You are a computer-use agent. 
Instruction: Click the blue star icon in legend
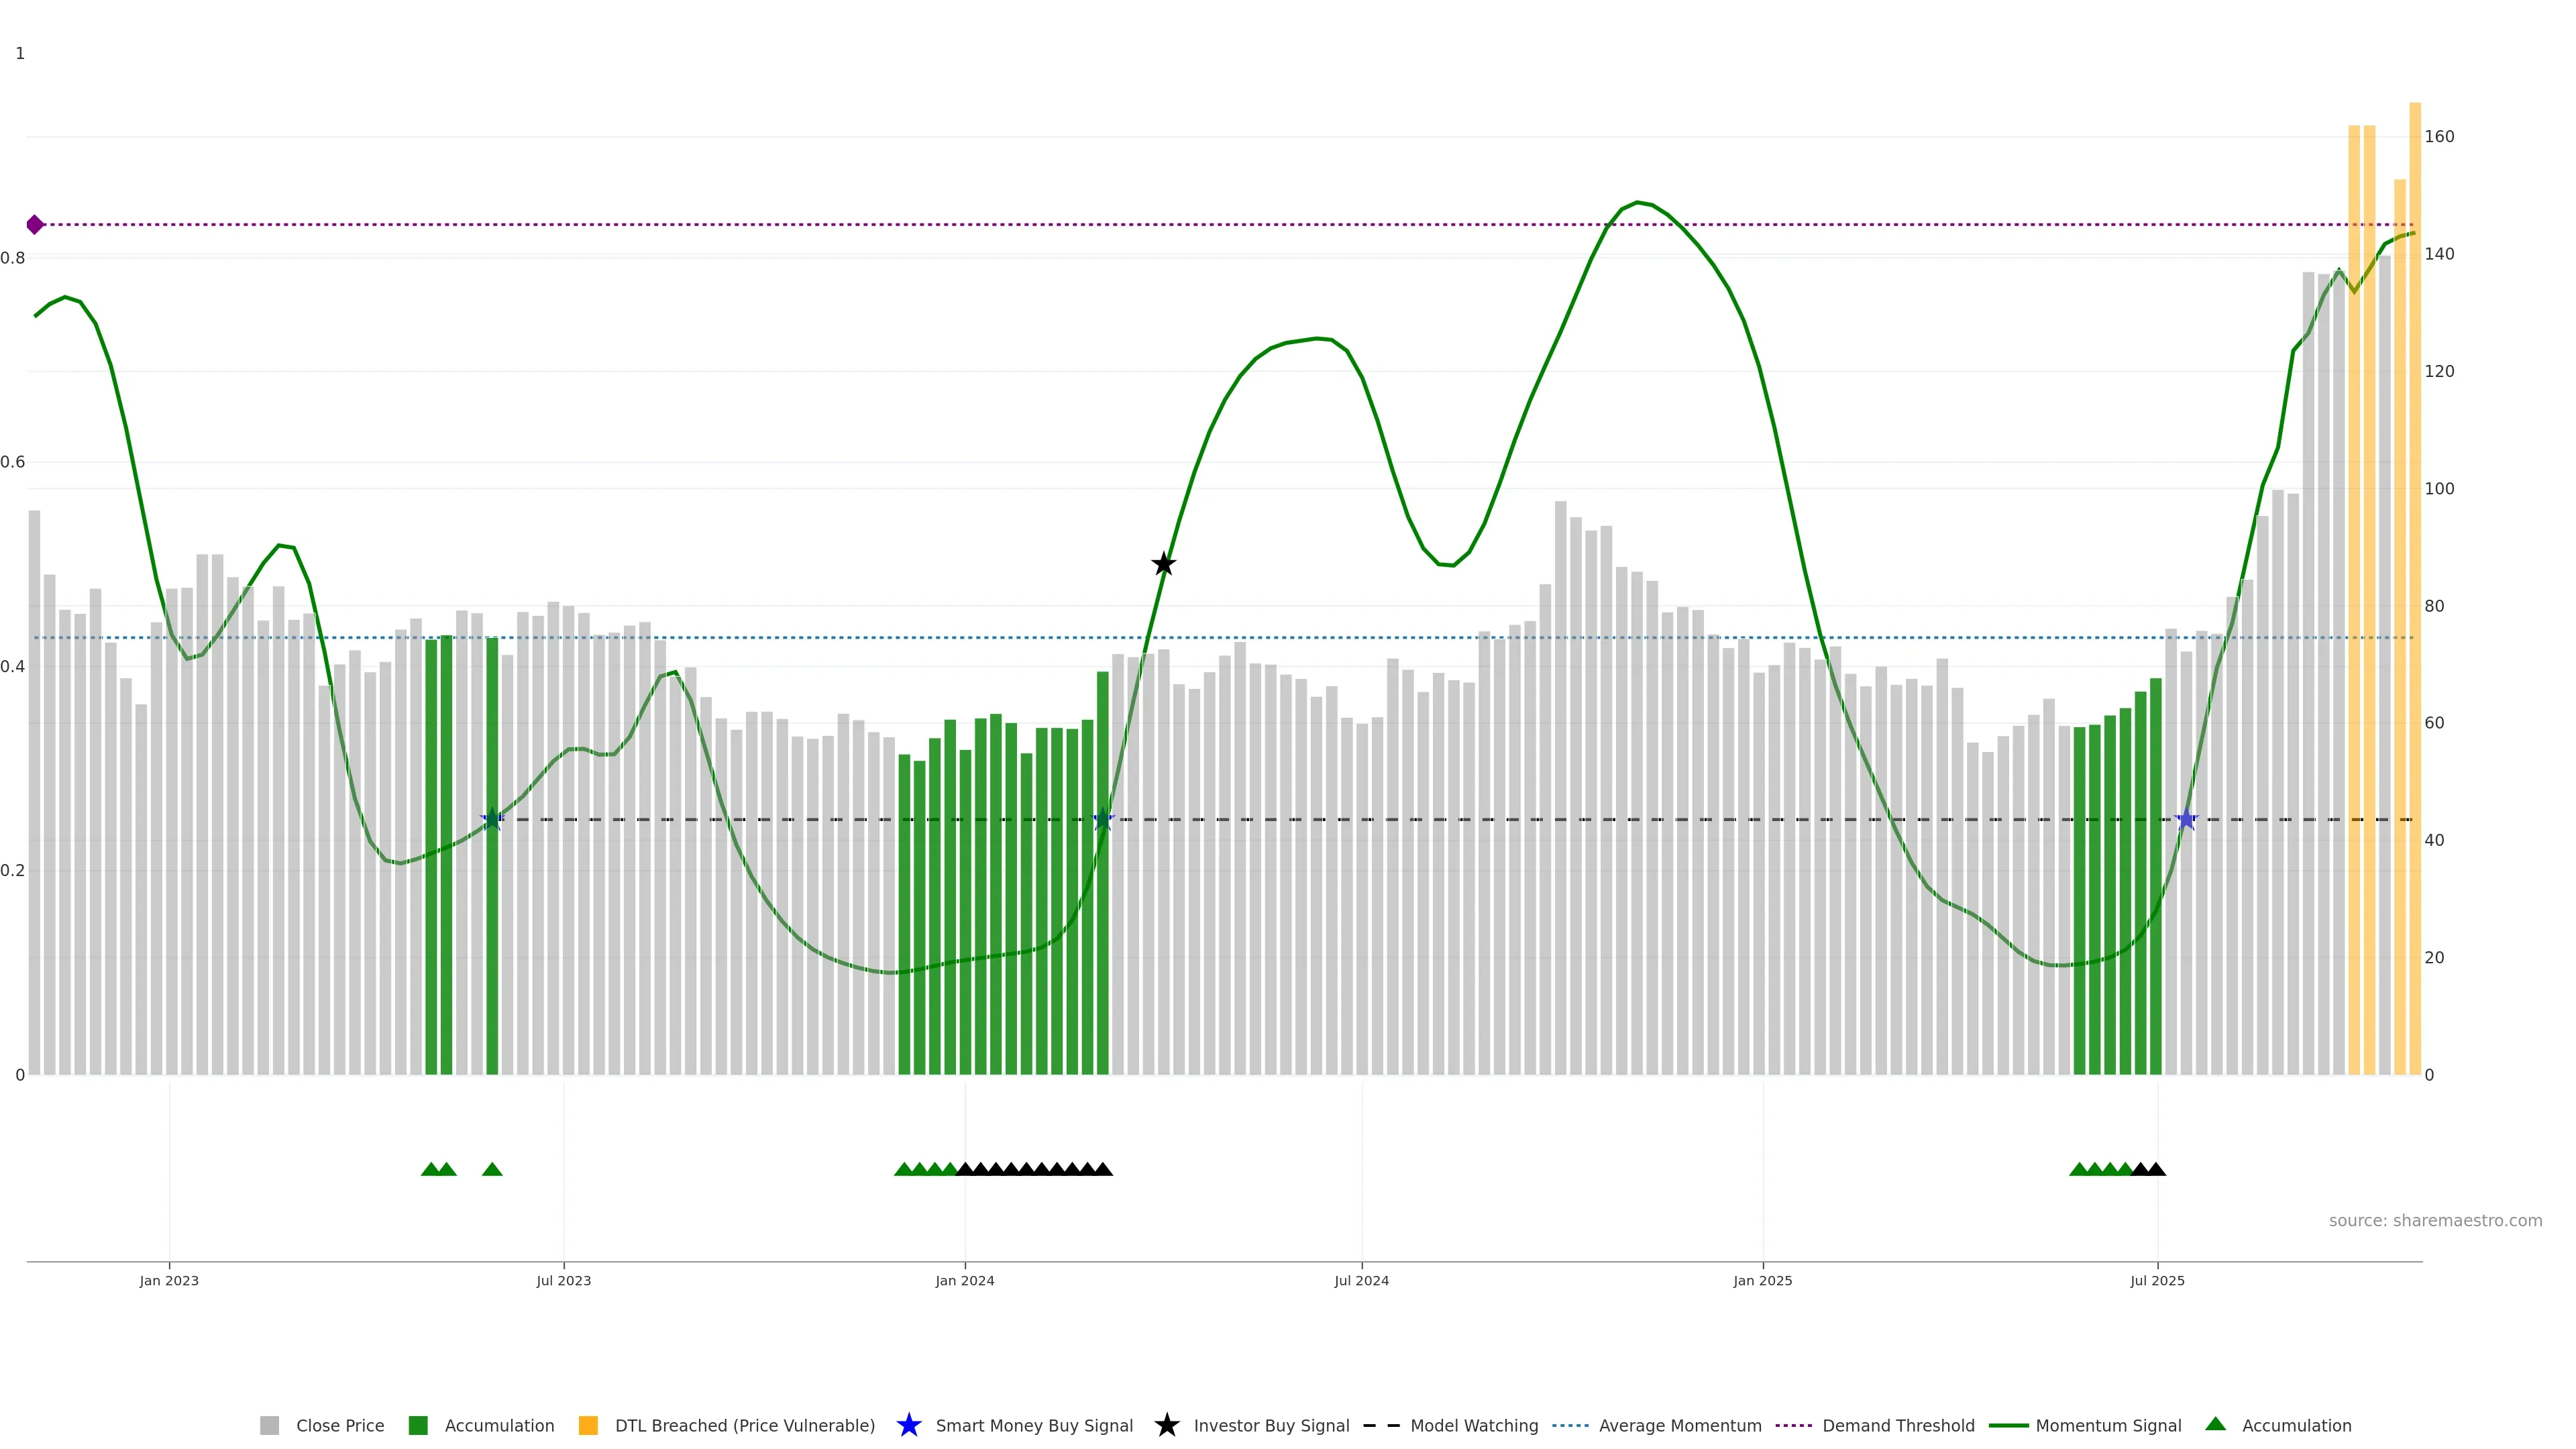pos(908,1425)
